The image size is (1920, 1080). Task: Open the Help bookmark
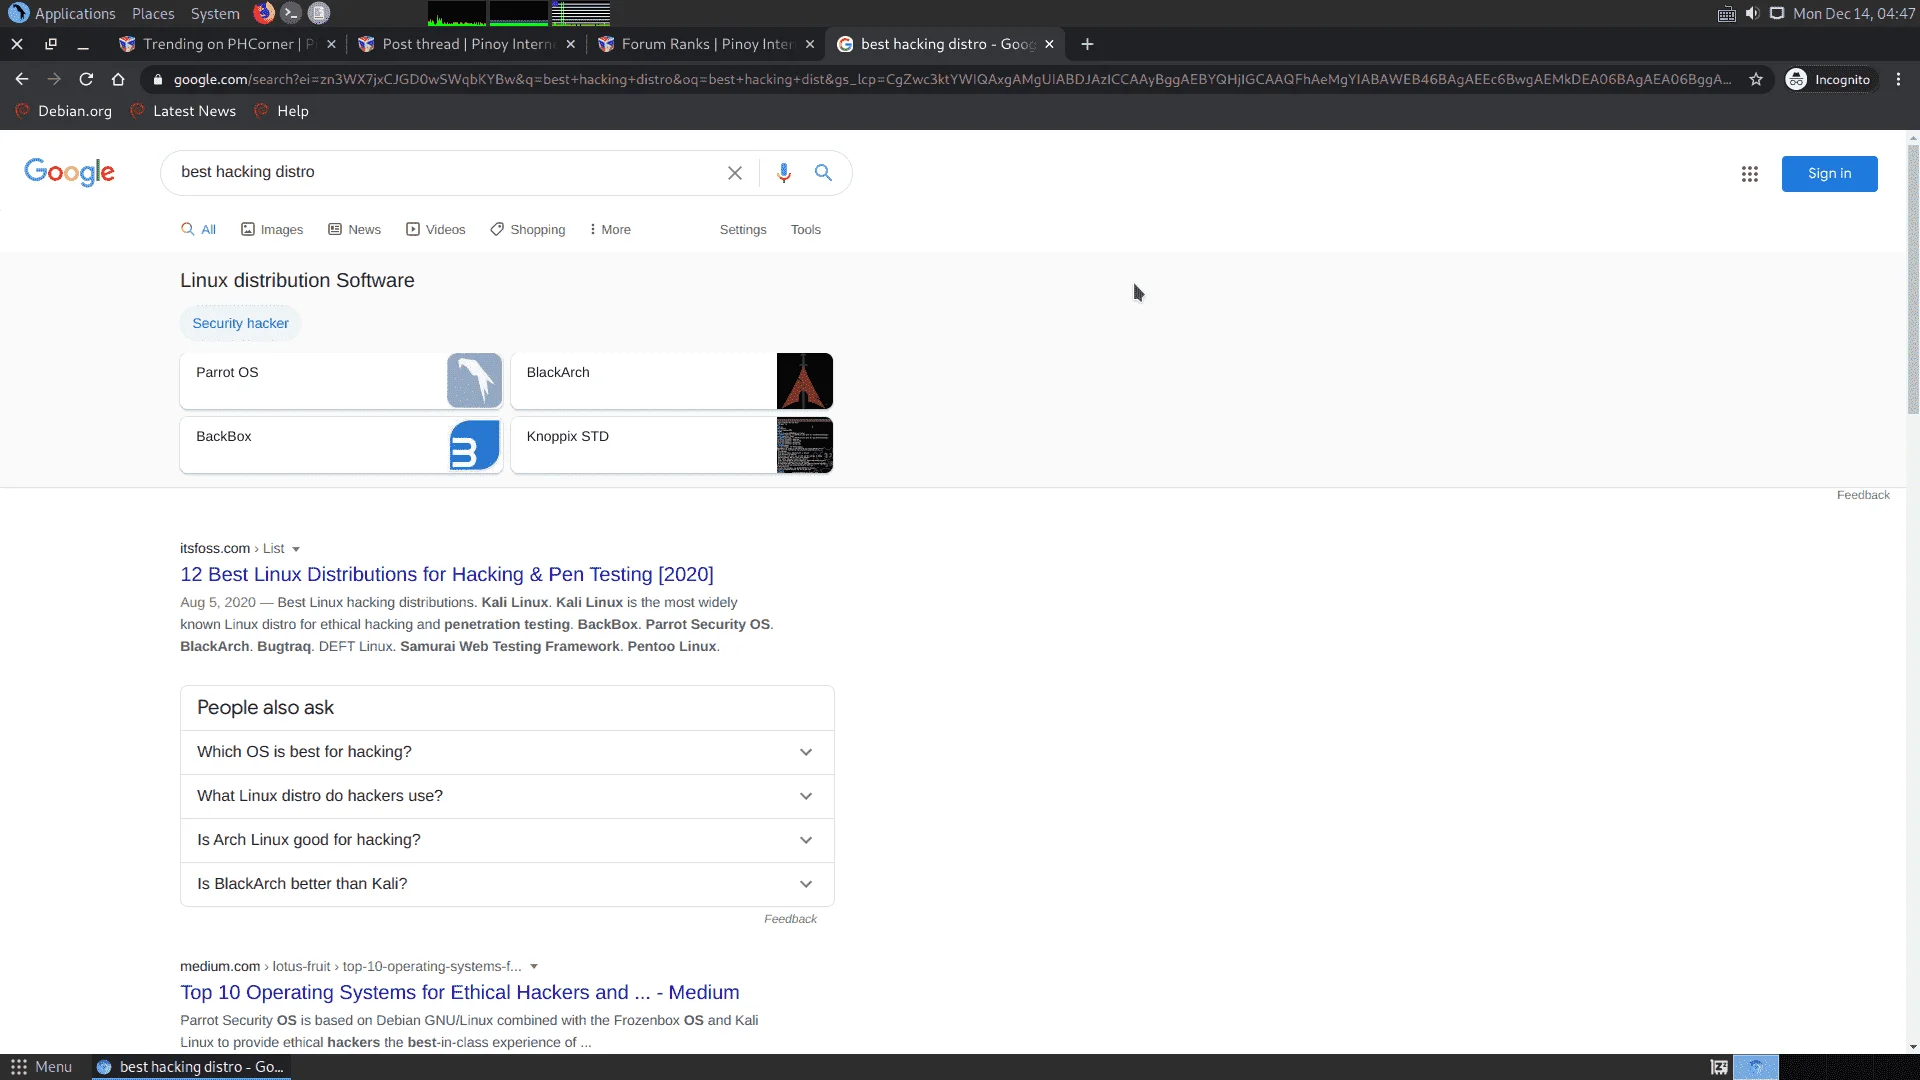pos(281,111)
